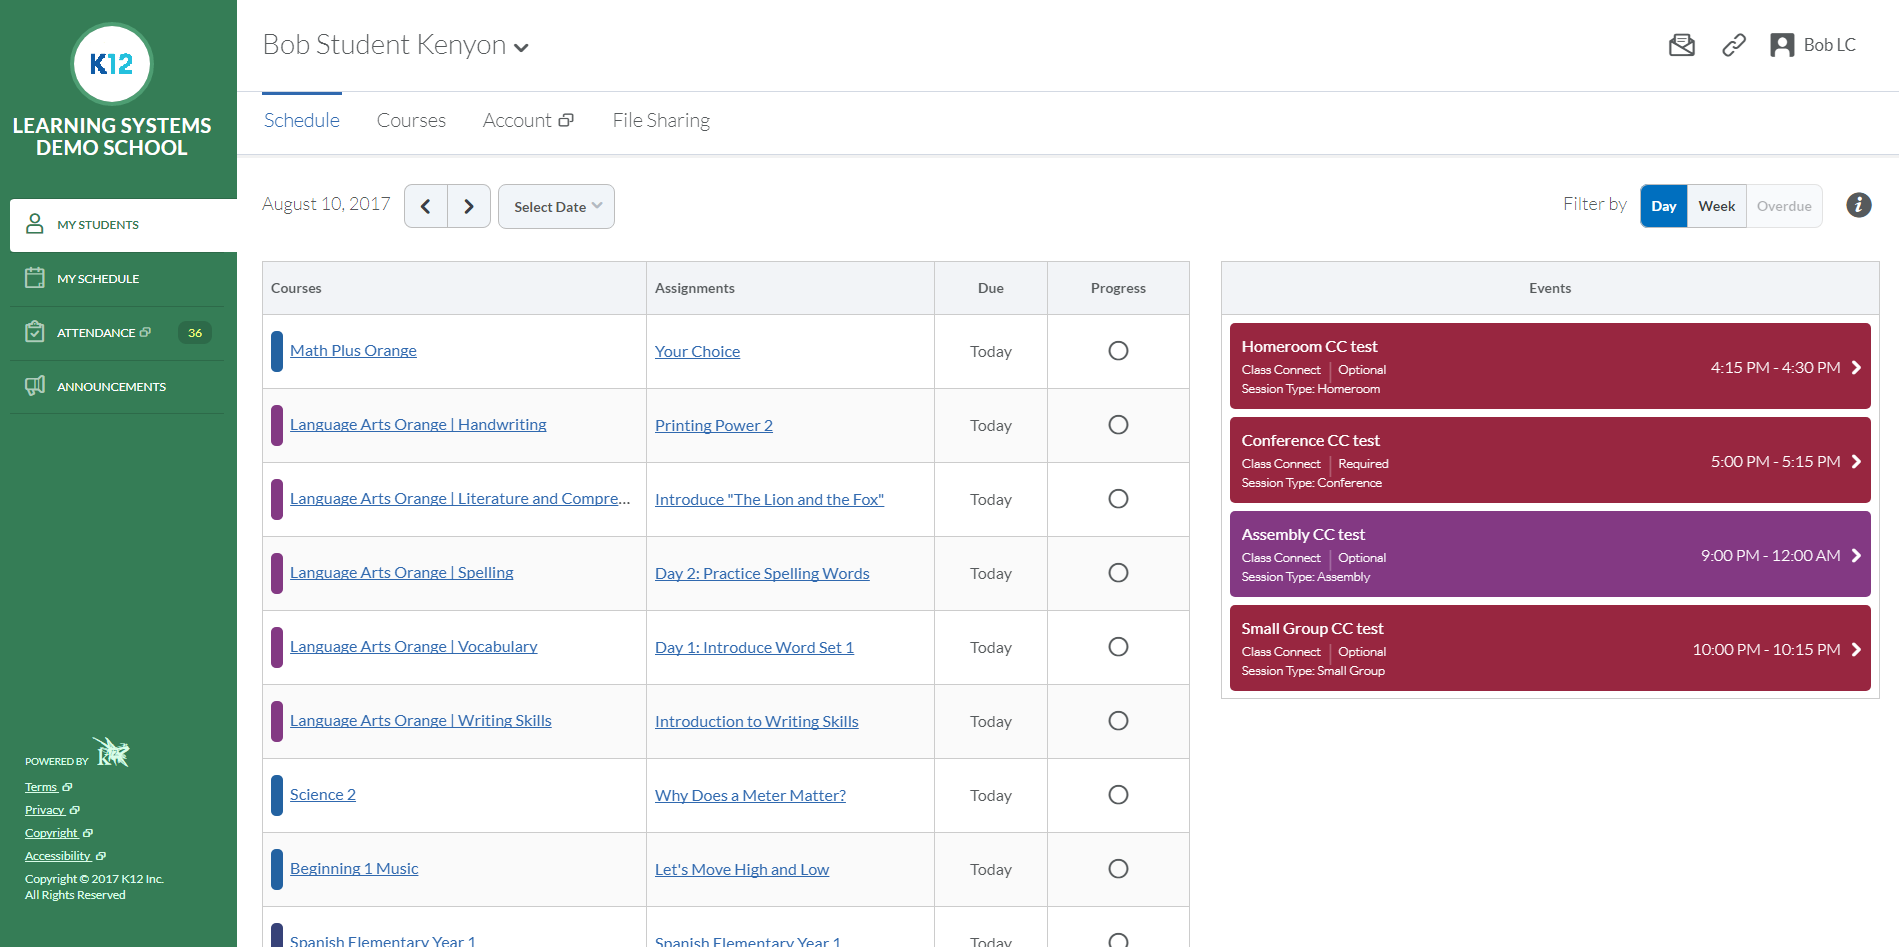This screenshot has width=1899, height=947.
Task: Open the File Sharing tab
Action: pos(661,120)
